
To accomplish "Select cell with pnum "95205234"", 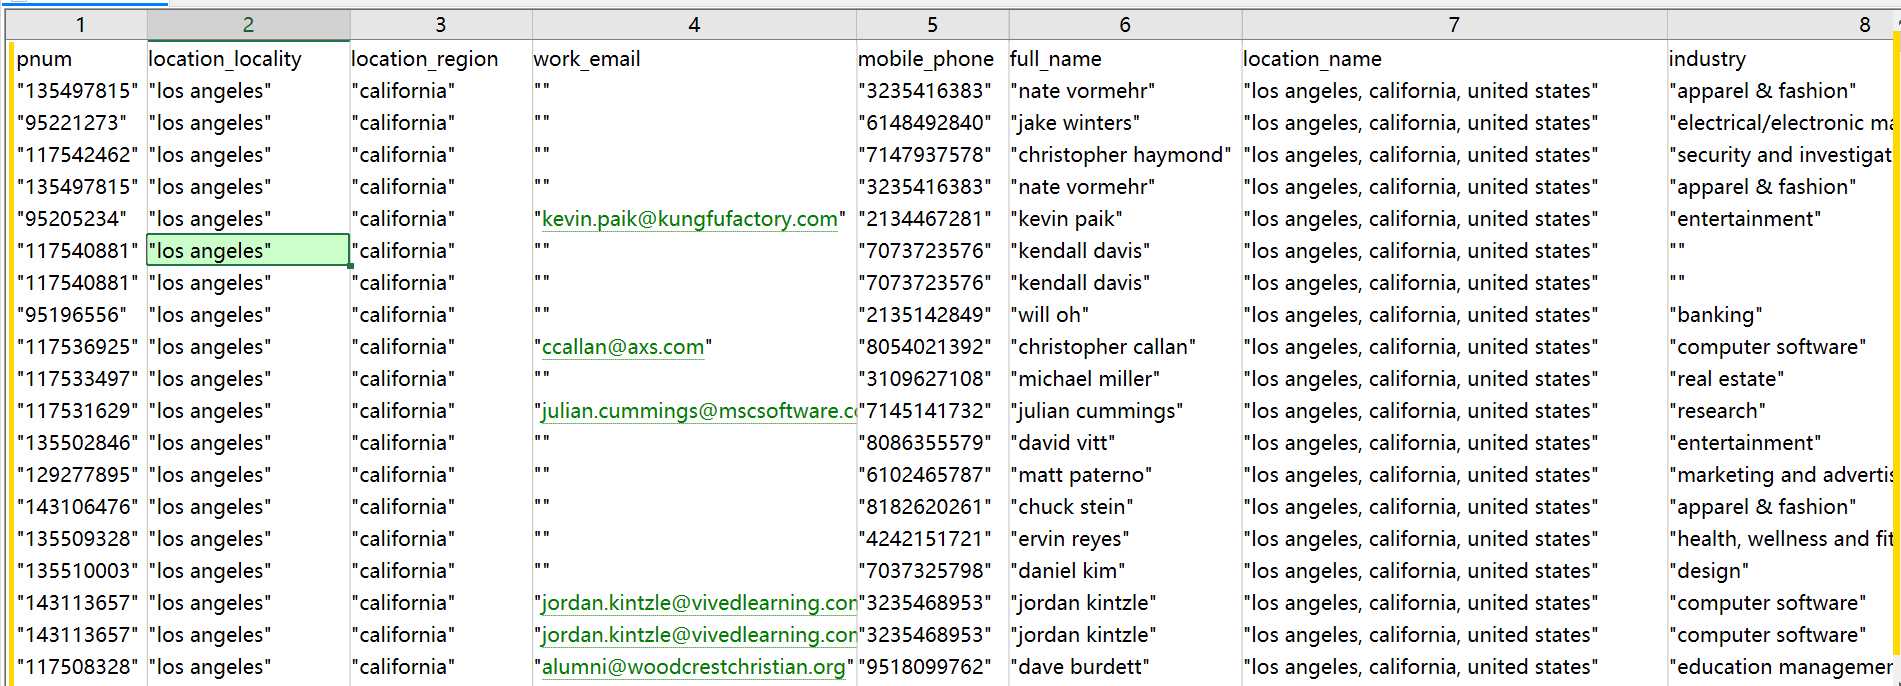I will click(x=80, y=219).
